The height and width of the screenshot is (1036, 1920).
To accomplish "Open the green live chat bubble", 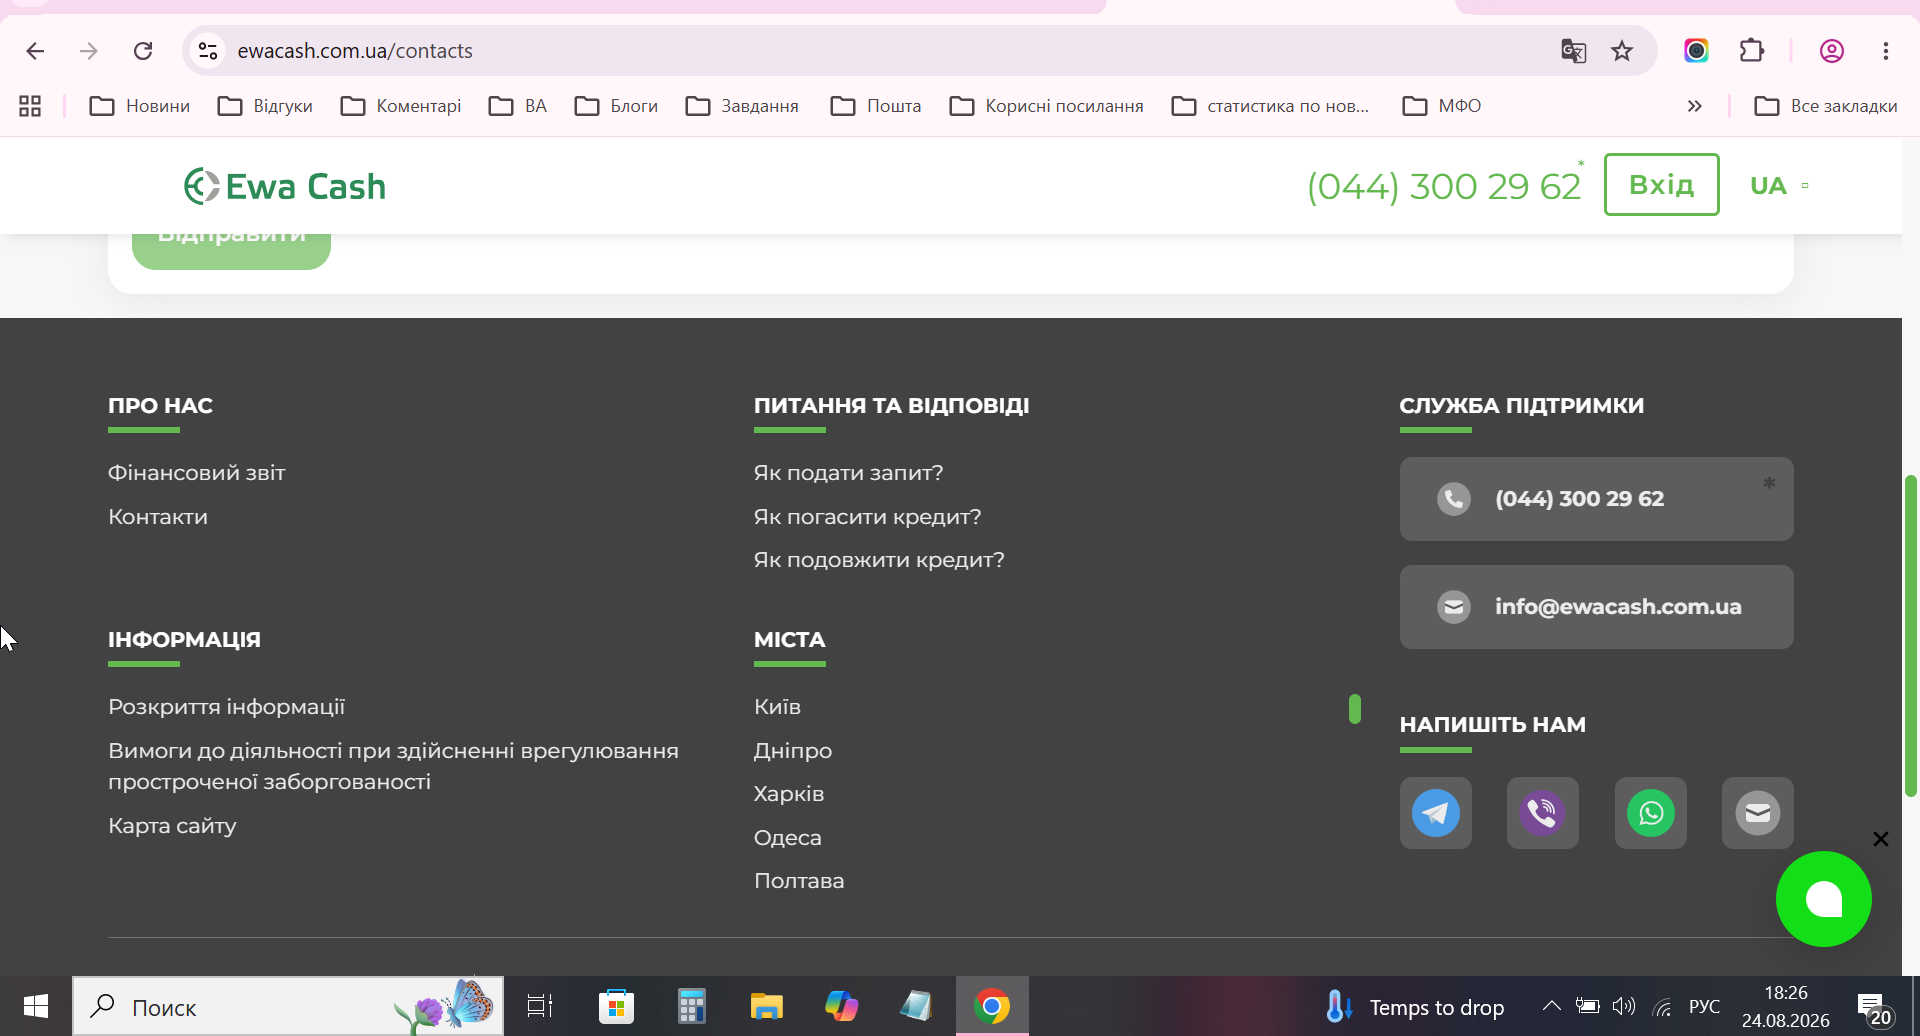I will coord(1823,899).
